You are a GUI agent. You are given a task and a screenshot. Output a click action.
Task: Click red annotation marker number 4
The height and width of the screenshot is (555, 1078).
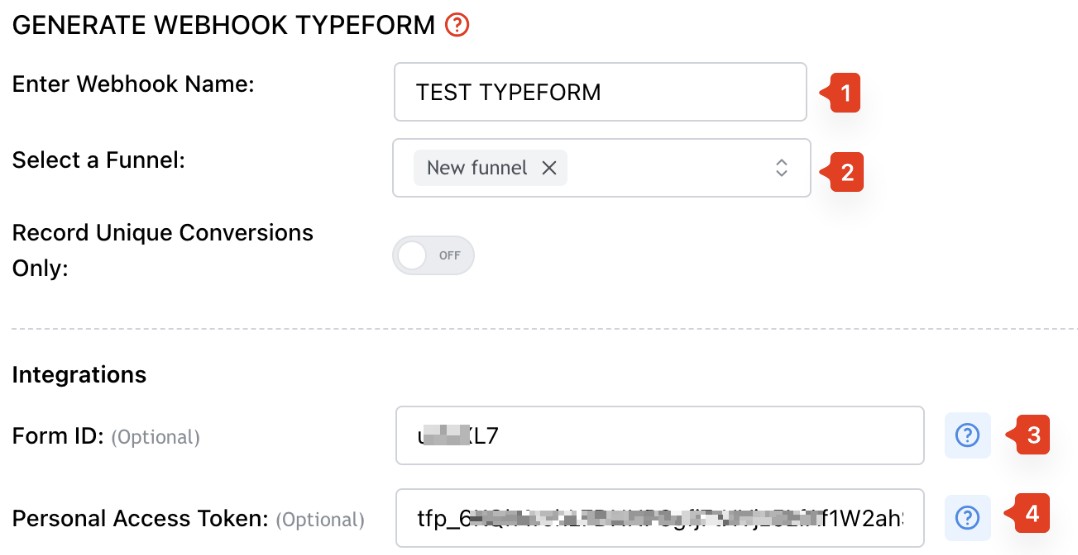coord(1027,513)
